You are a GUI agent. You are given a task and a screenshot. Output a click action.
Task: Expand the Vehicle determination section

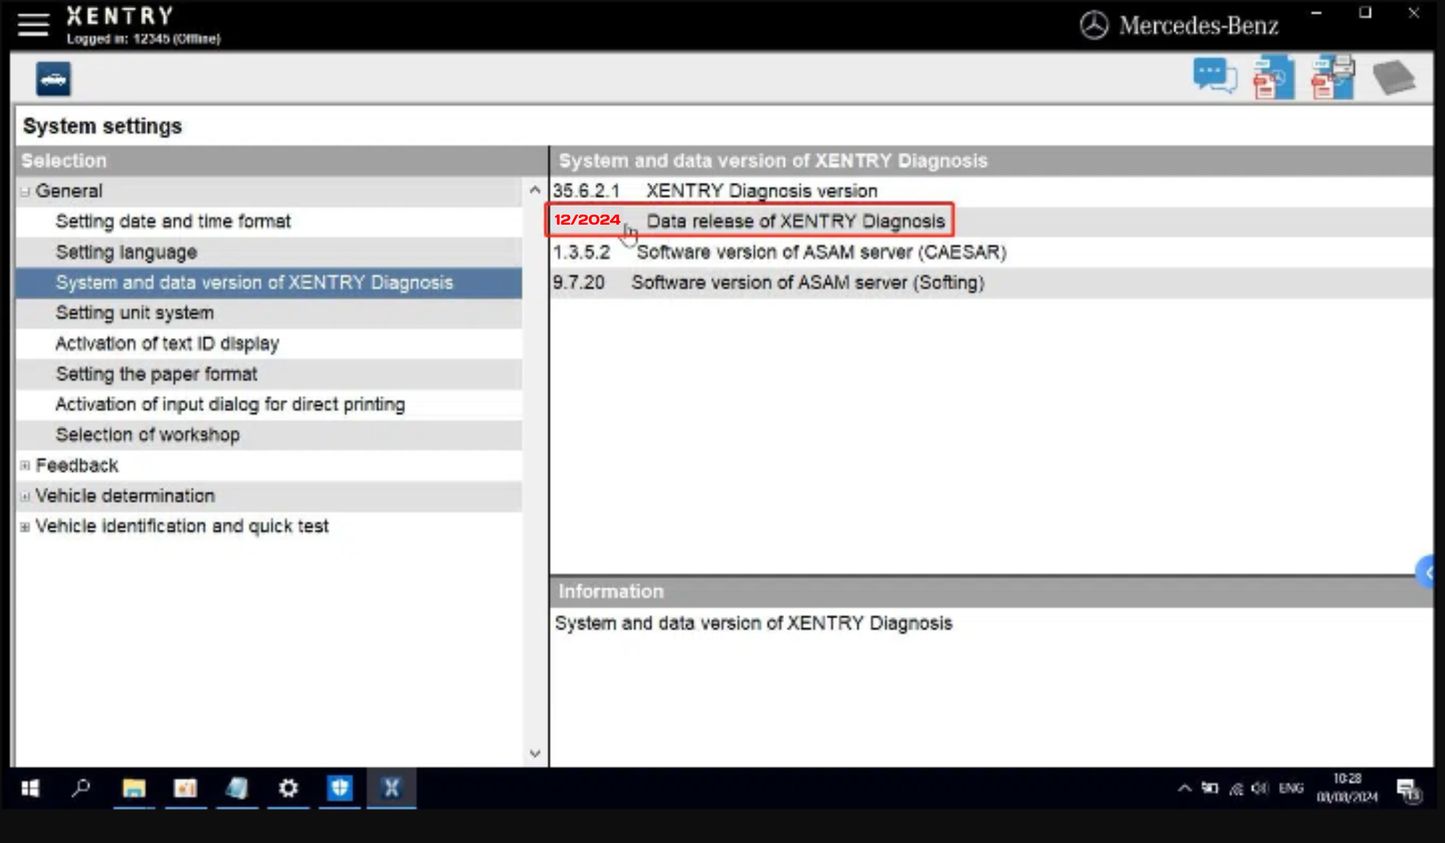coord(25,495)
